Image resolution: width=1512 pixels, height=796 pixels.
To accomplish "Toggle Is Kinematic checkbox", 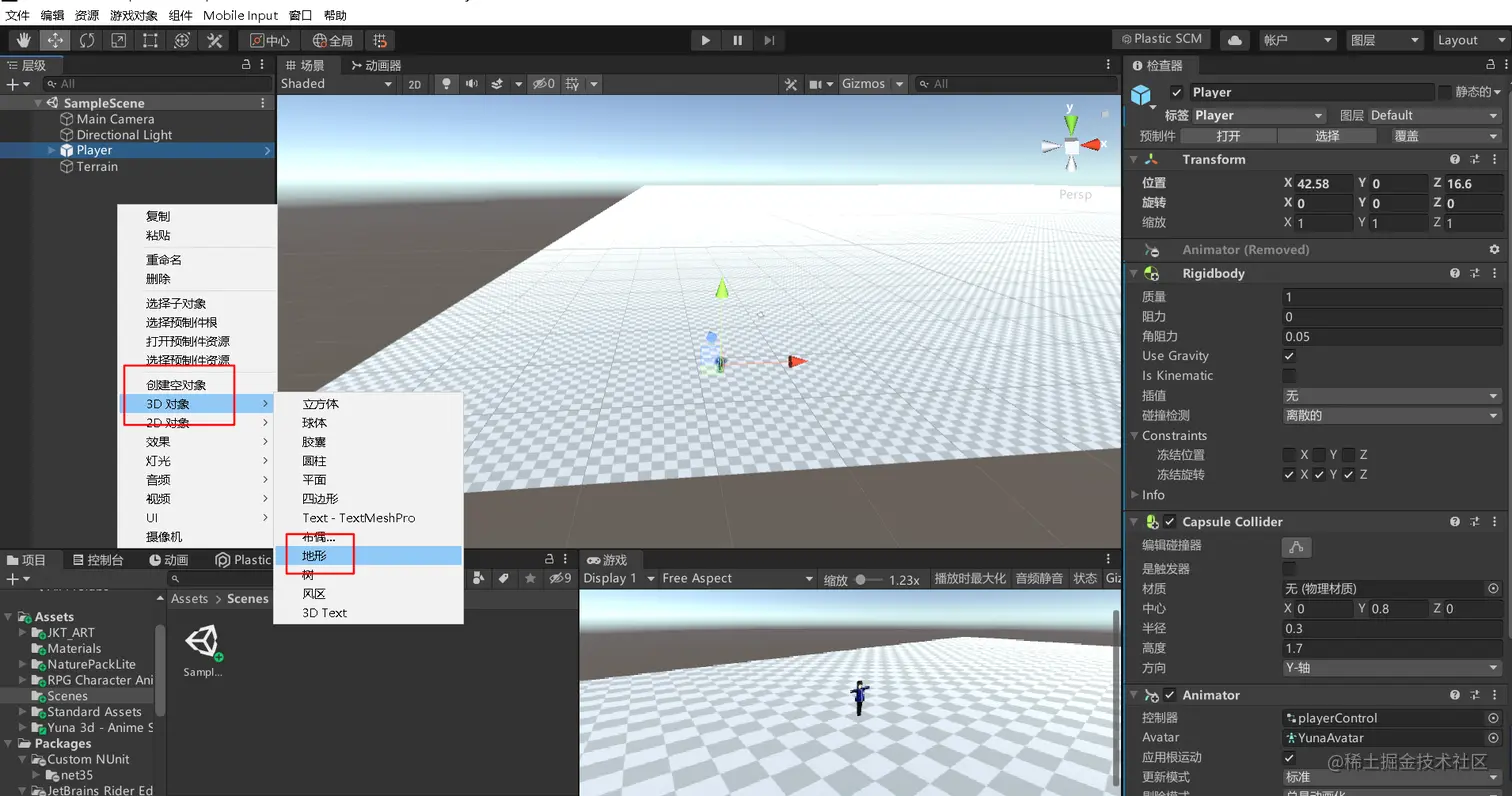I will [x=1289, y=376].
